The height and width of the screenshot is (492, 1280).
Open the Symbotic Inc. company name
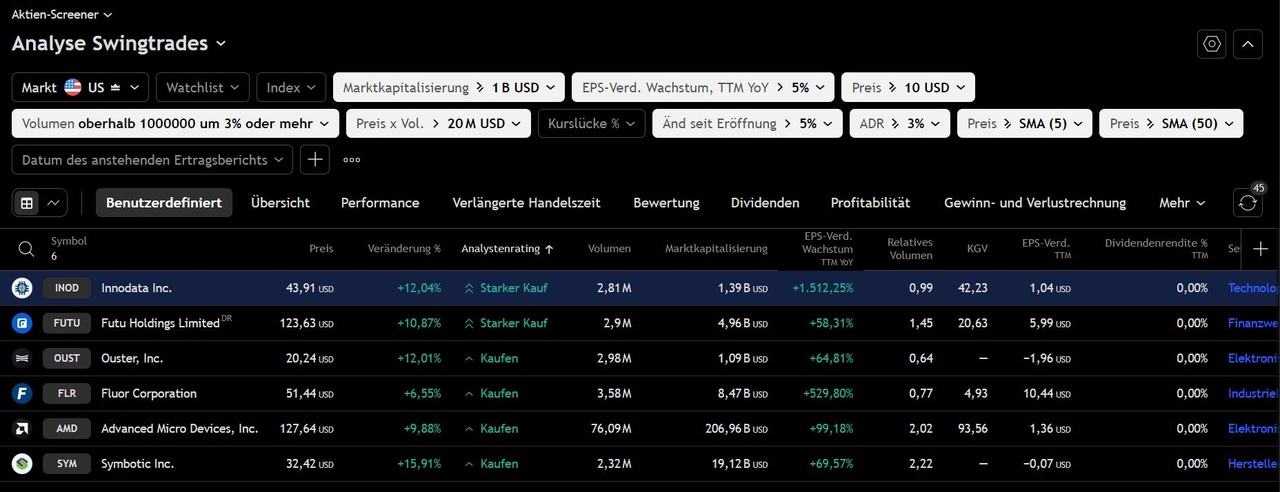click(x=137, y=463)
